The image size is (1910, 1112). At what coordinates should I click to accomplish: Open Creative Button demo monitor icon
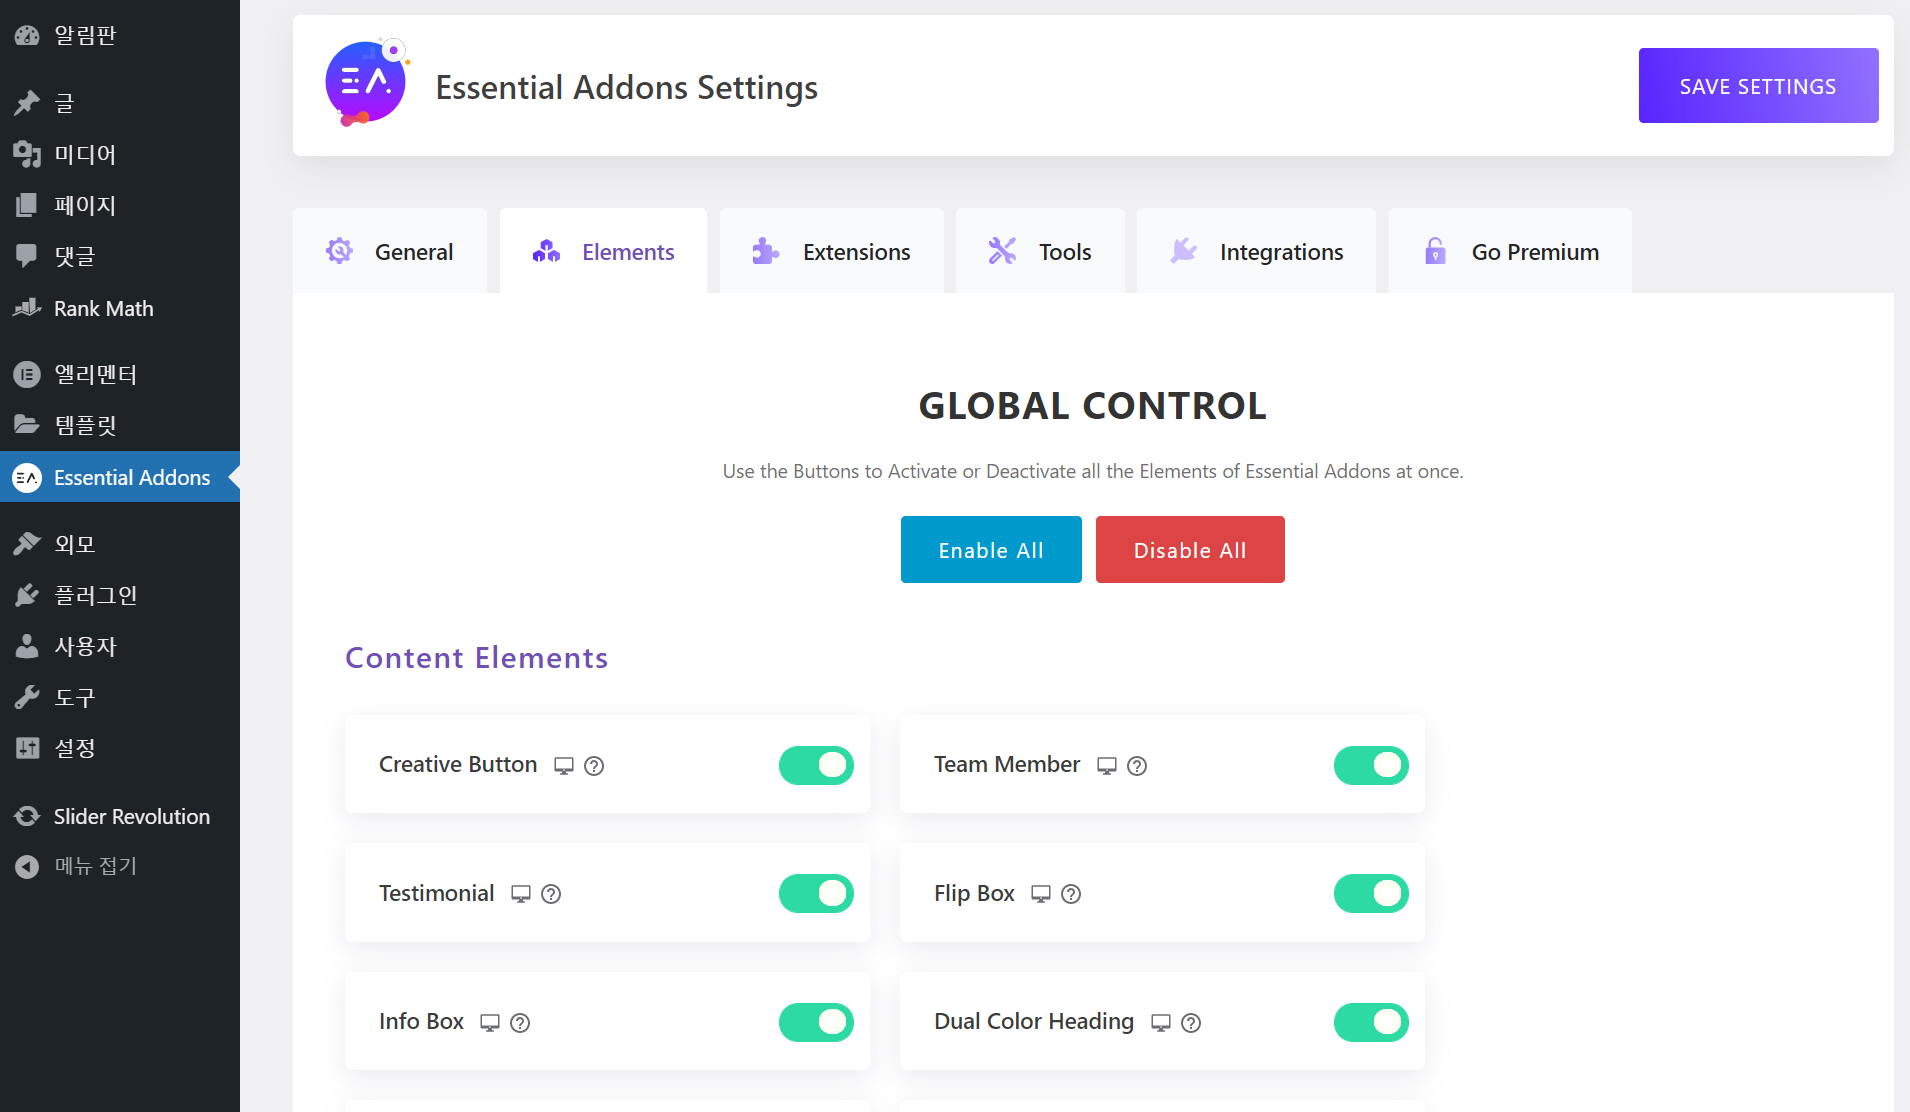(564, 766)
